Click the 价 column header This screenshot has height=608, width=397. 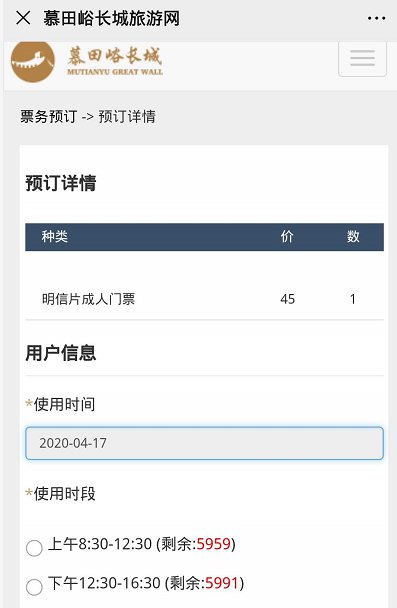click(x=287, y=236)
